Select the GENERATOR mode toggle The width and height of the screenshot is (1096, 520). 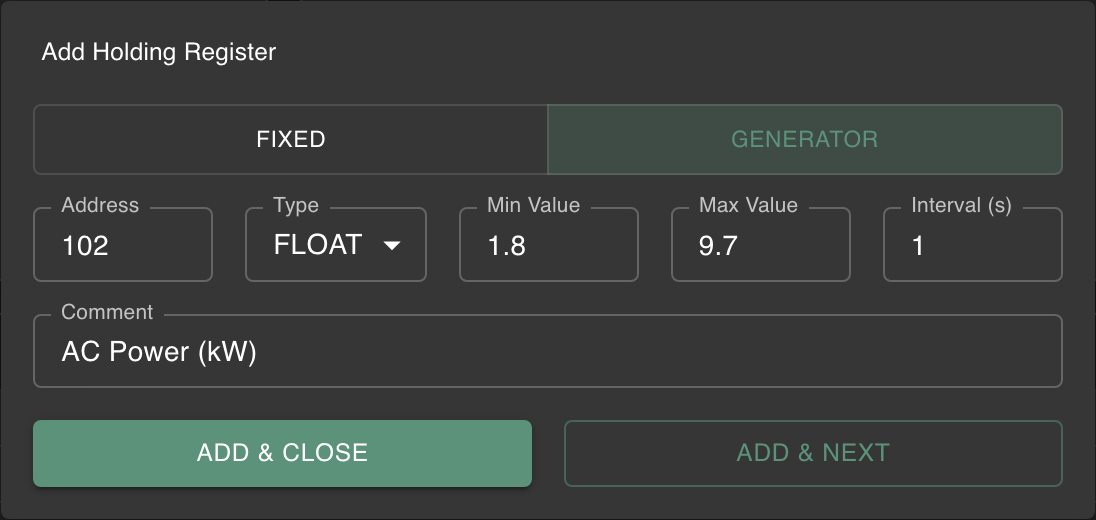(804, 139)
